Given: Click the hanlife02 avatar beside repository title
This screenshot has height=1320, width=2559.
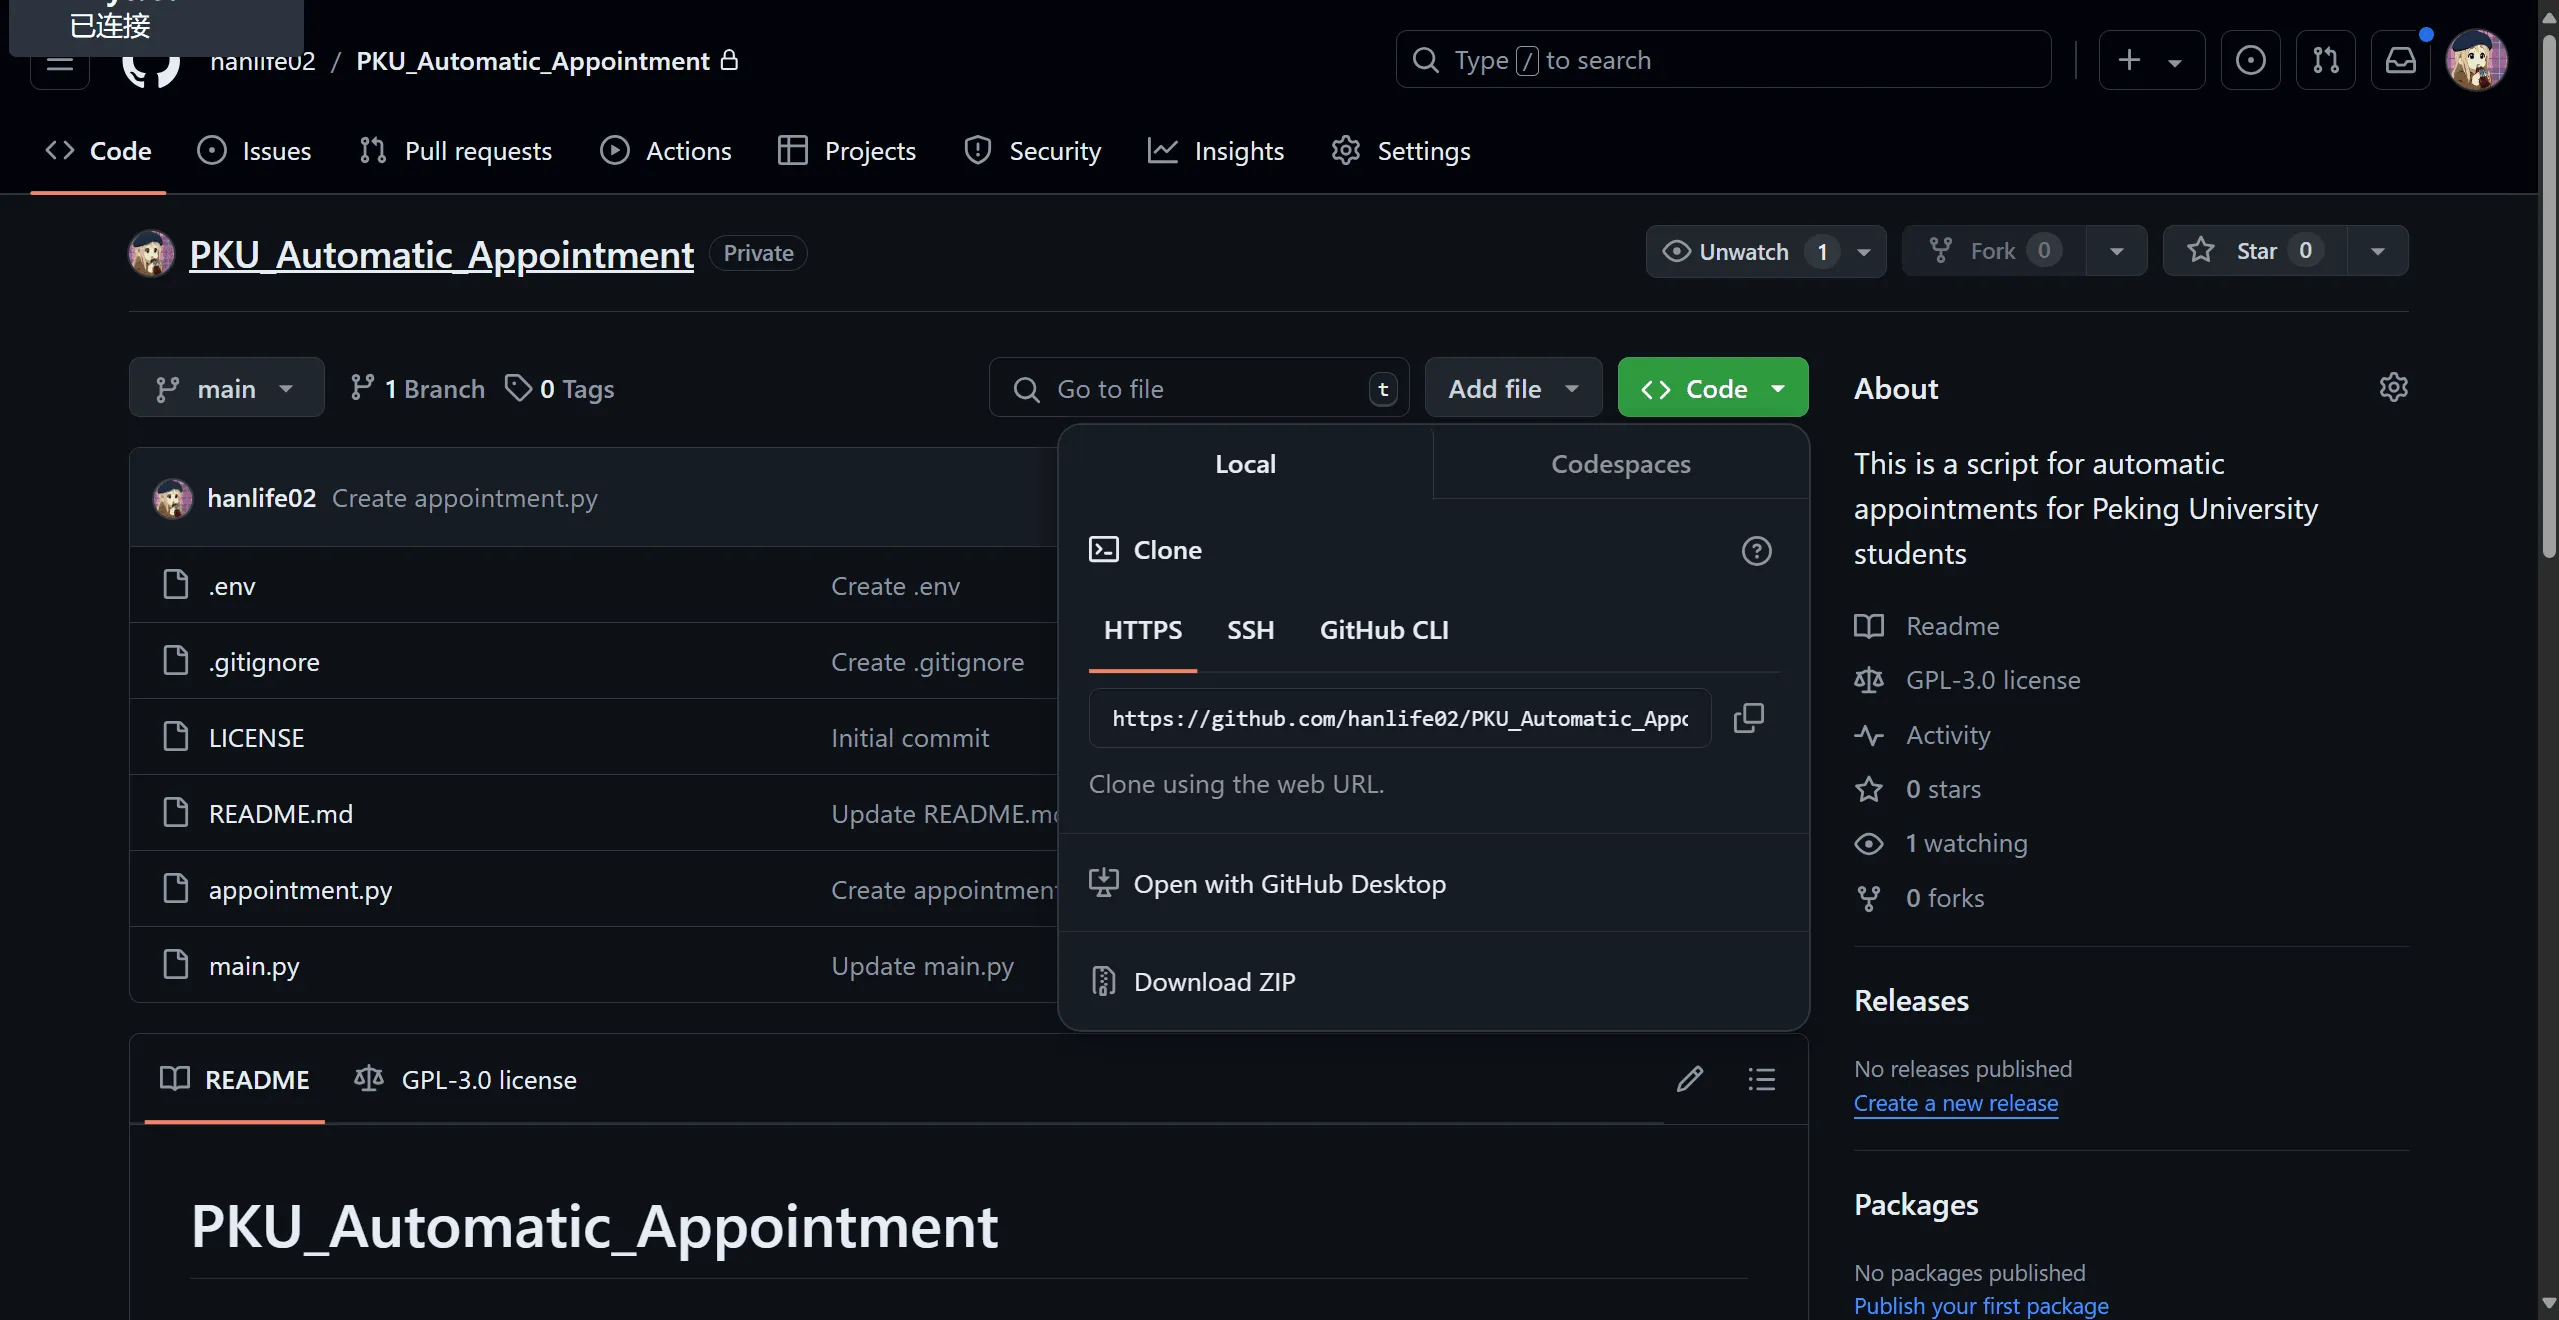Looking at the screenshot, I should point(152,254).
